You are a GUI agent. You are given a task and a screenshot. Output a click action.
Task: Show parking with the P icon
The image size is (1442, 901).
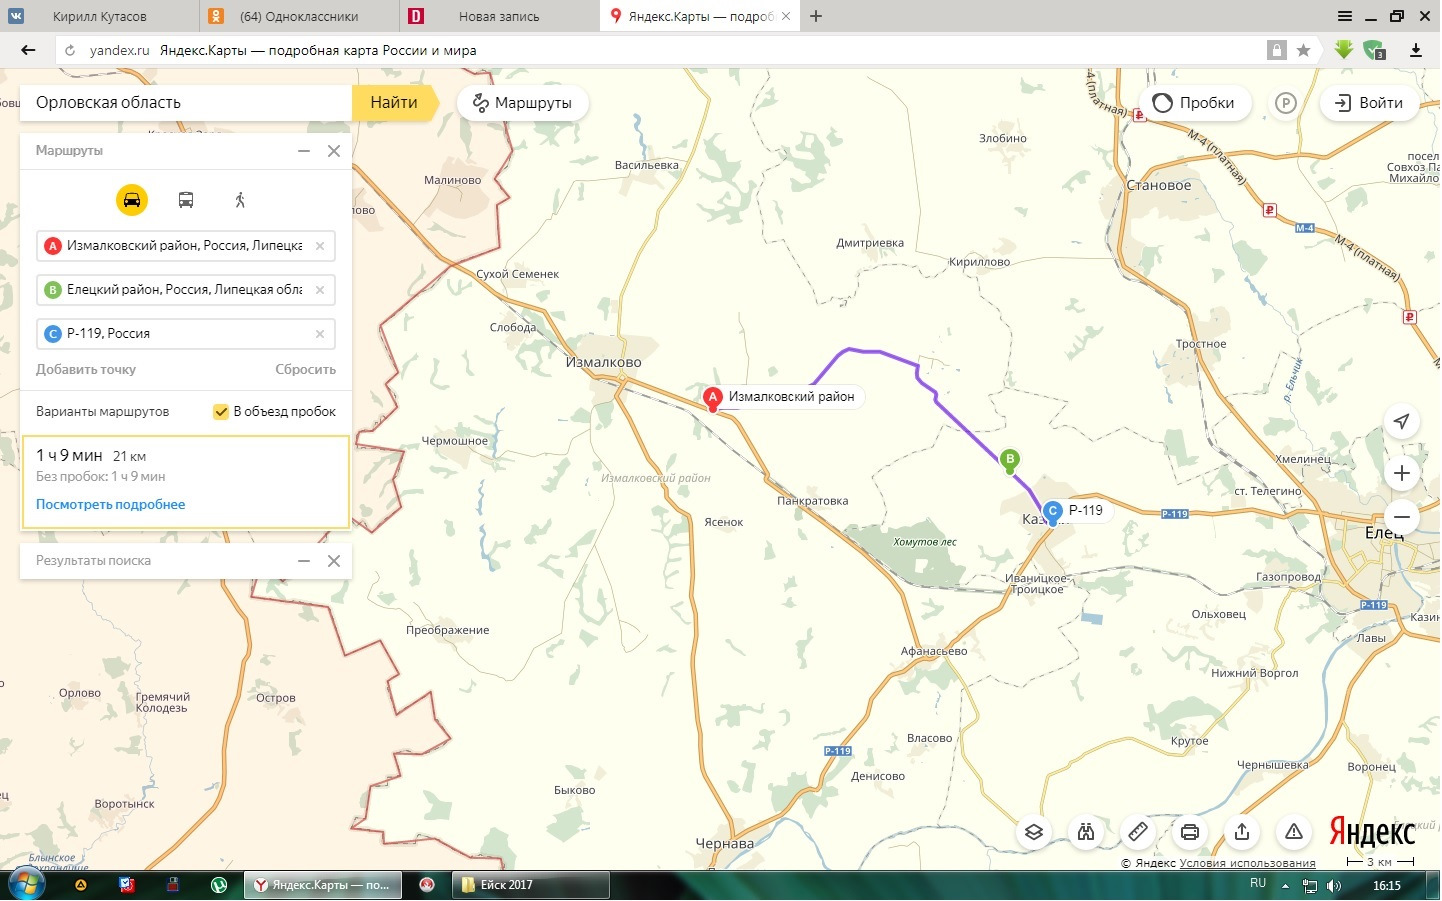click(1286, 103)
